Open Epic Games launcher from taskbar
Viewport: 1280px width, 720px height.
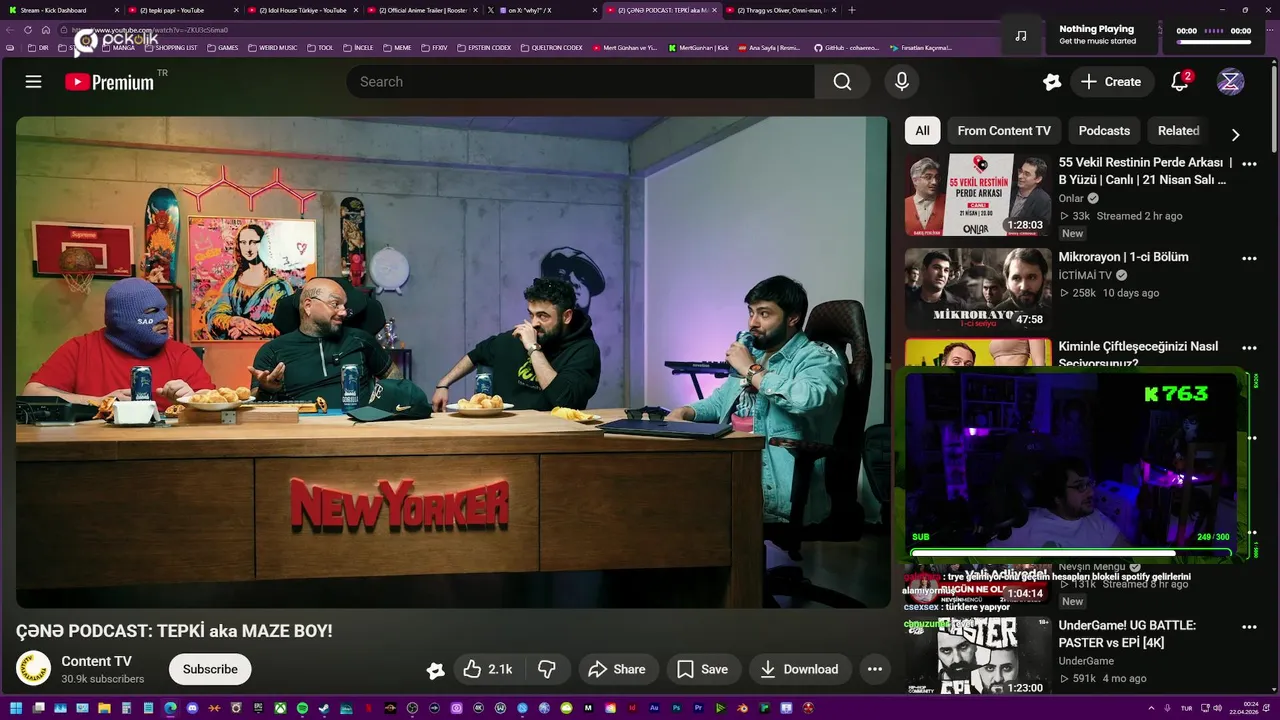[x=258, y=708]
